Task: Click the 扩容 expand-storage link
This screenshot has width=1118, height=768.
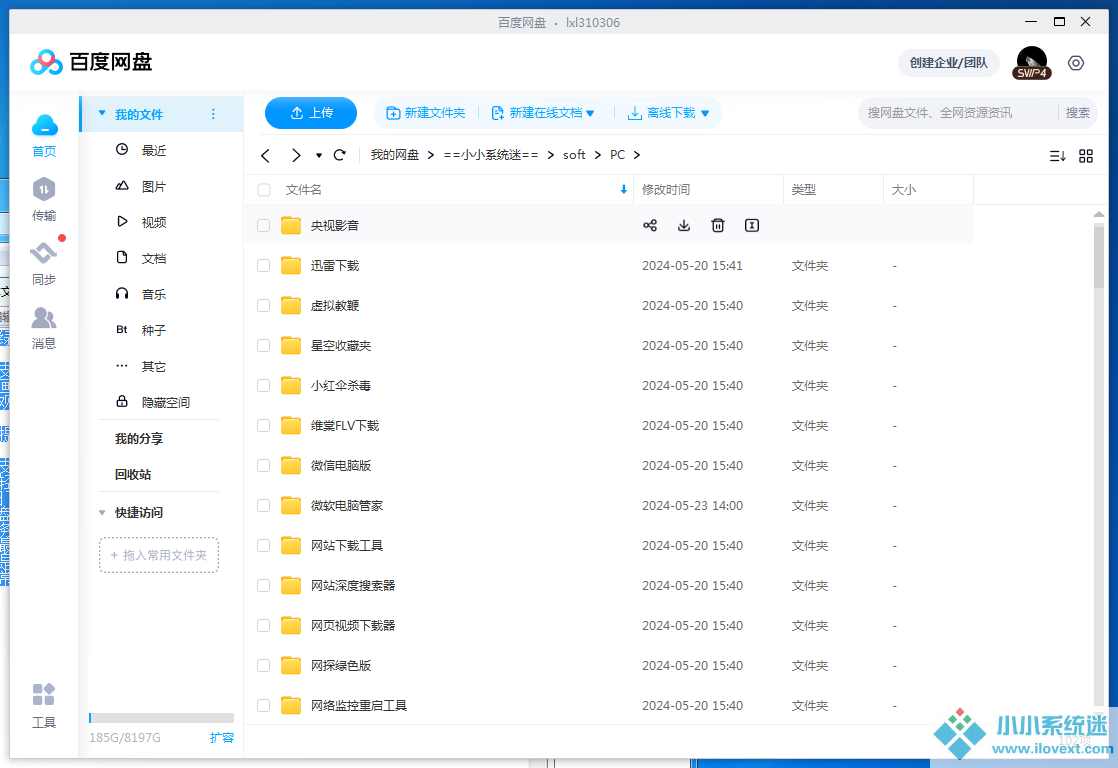Action: tap(222, 737)
